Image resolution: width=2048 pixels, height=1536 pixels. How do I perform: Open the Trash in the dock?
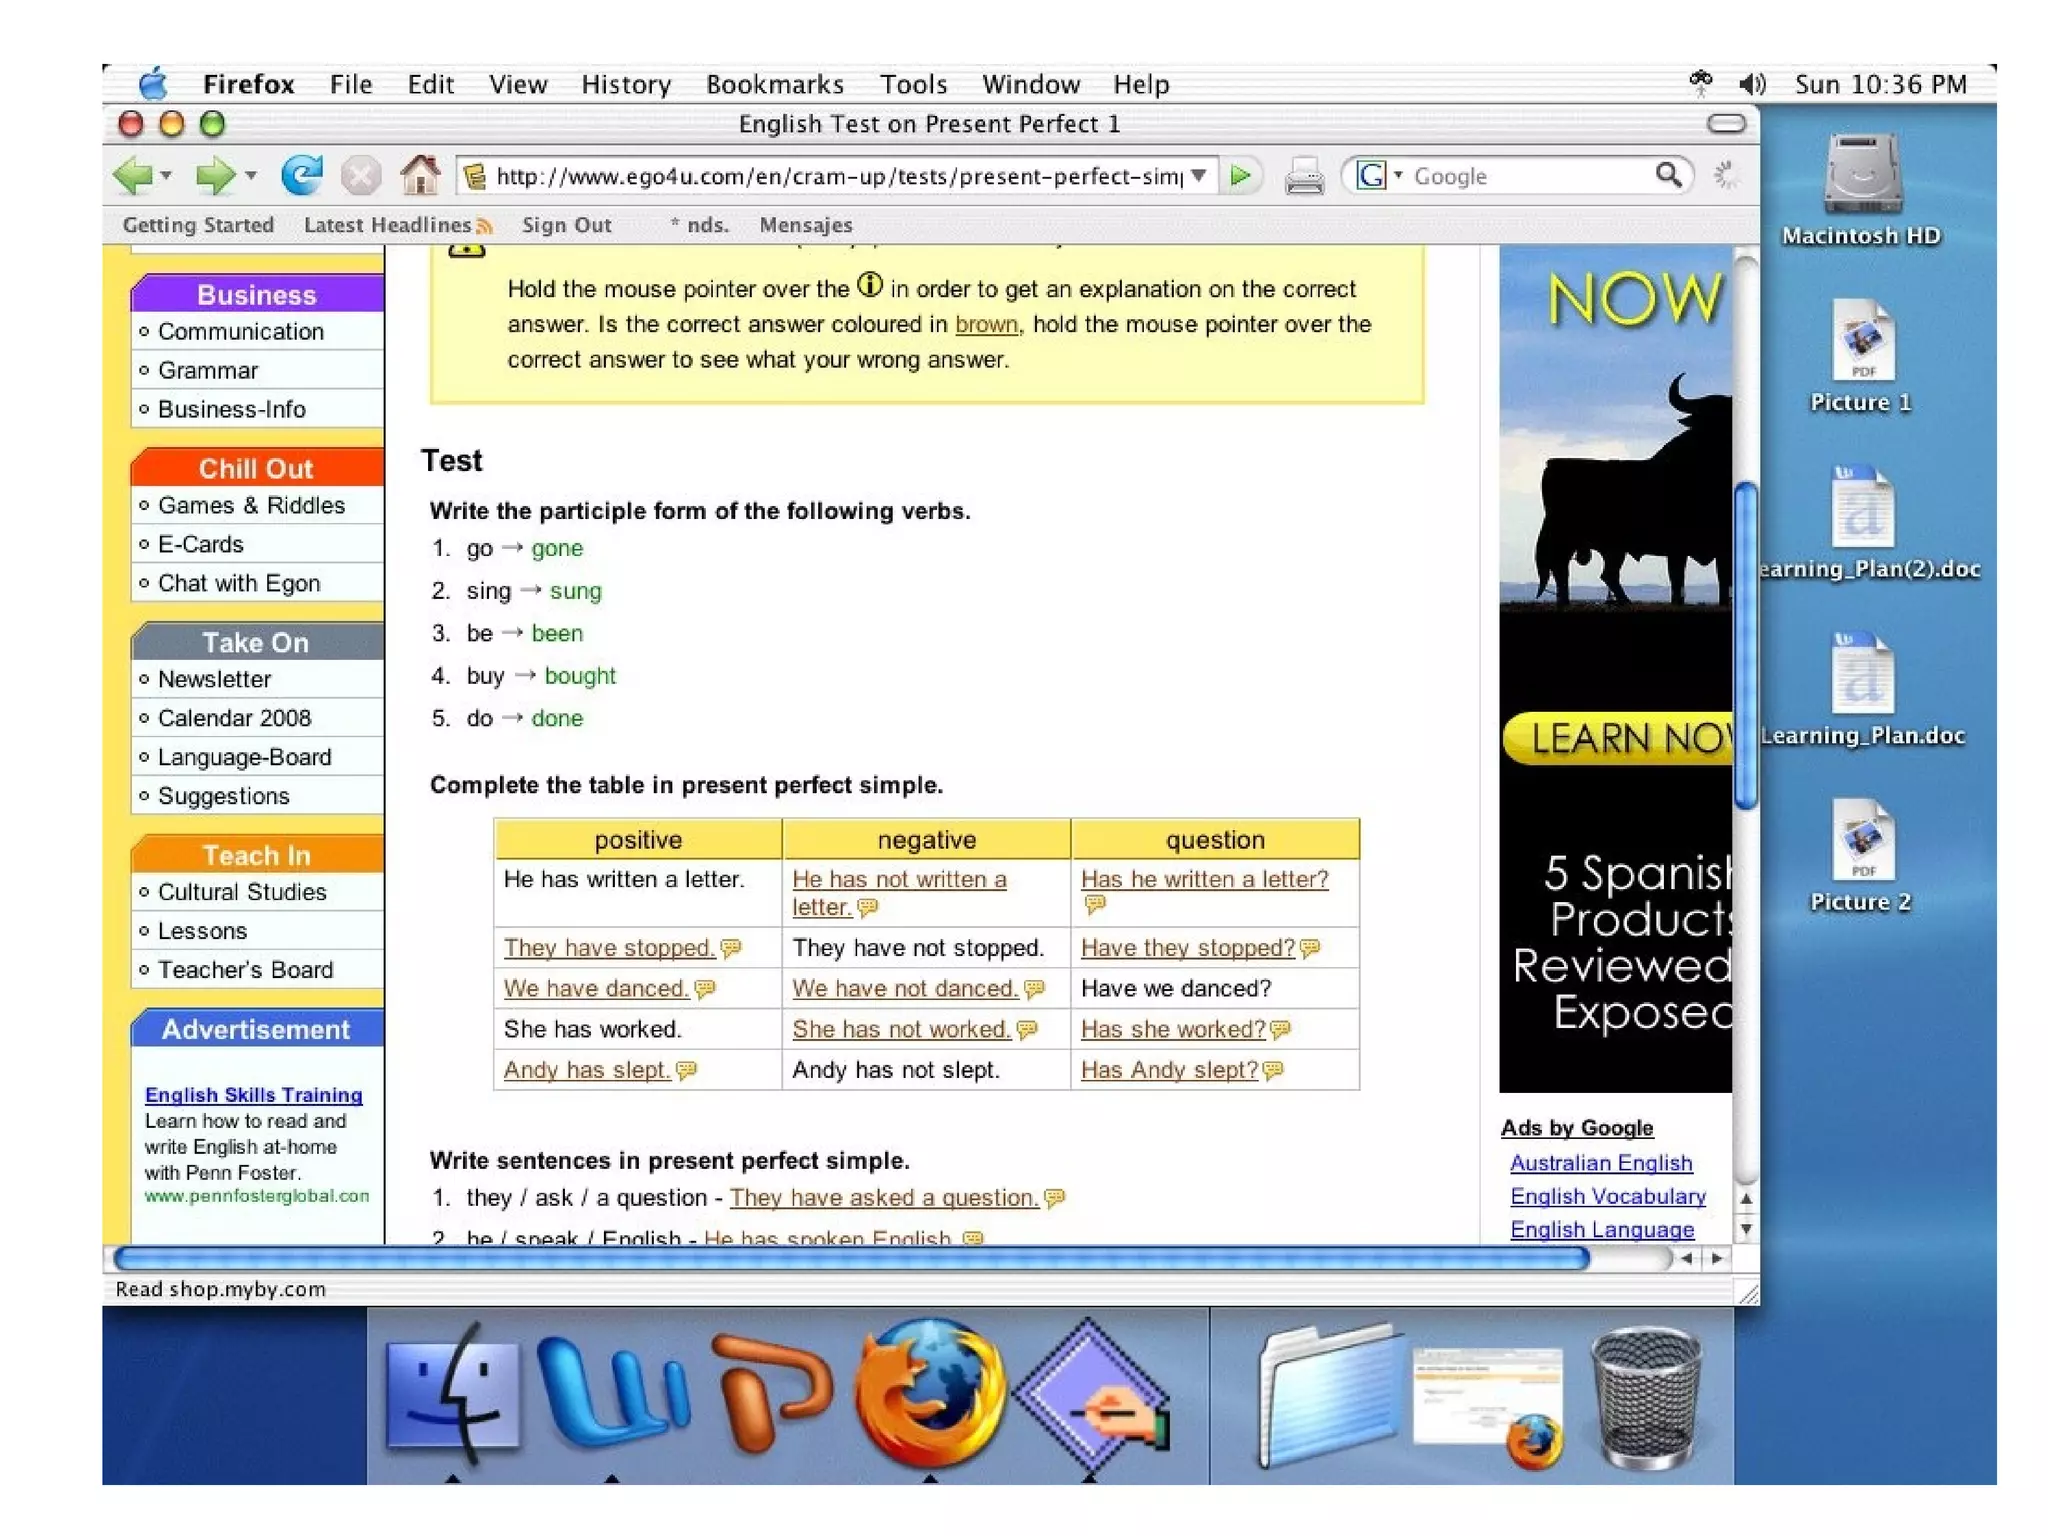(1645, 1398)
